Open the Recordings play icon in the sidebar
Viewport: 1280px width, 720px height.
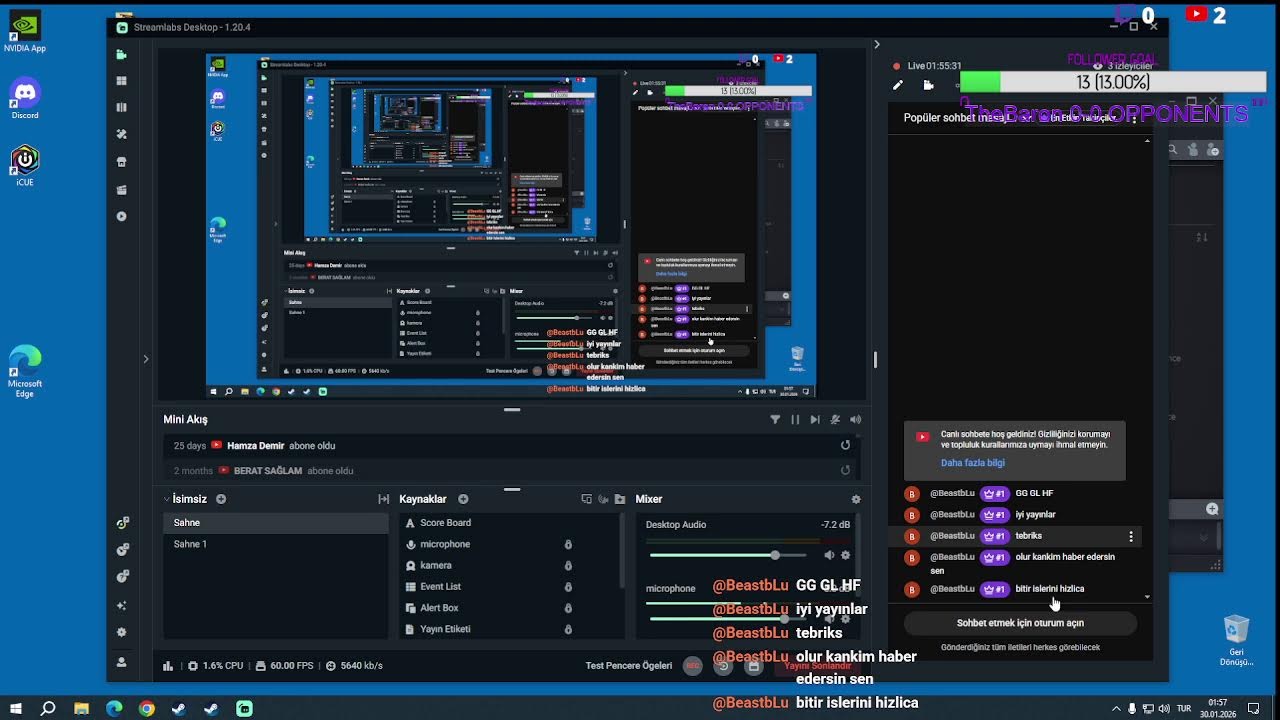click(x=122, y=216)
